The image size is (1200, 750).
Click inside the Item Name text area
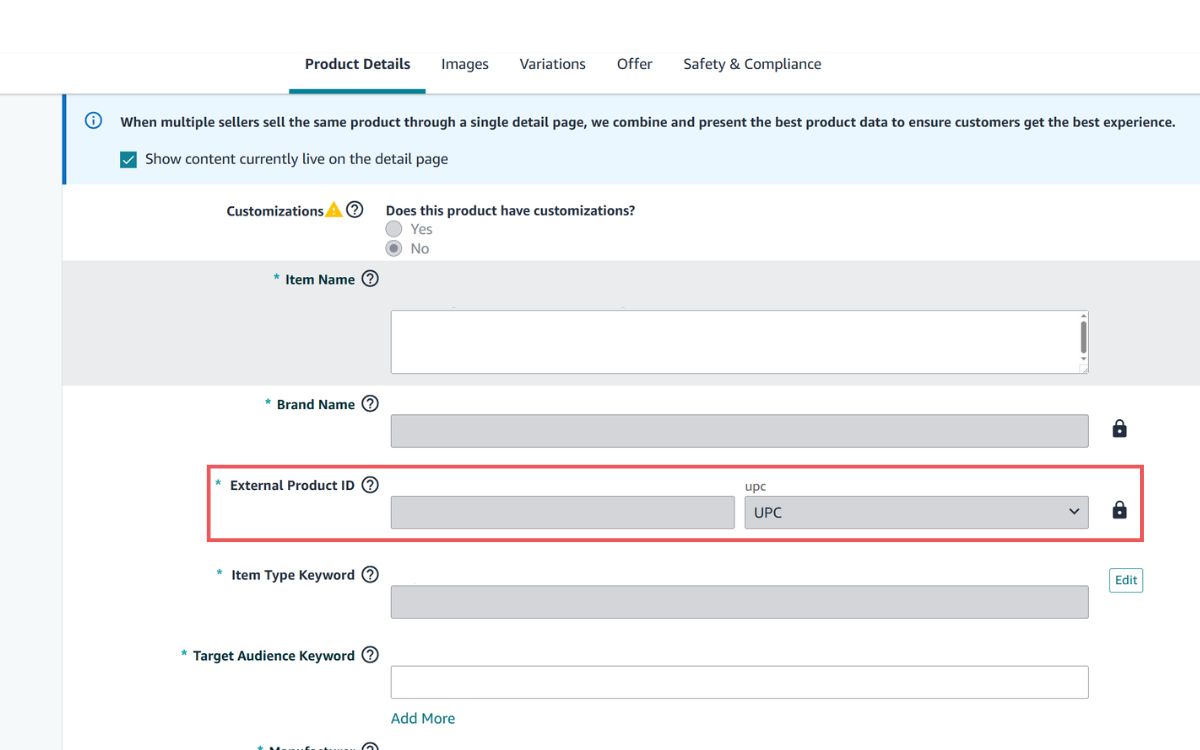(x=739, y=342)
